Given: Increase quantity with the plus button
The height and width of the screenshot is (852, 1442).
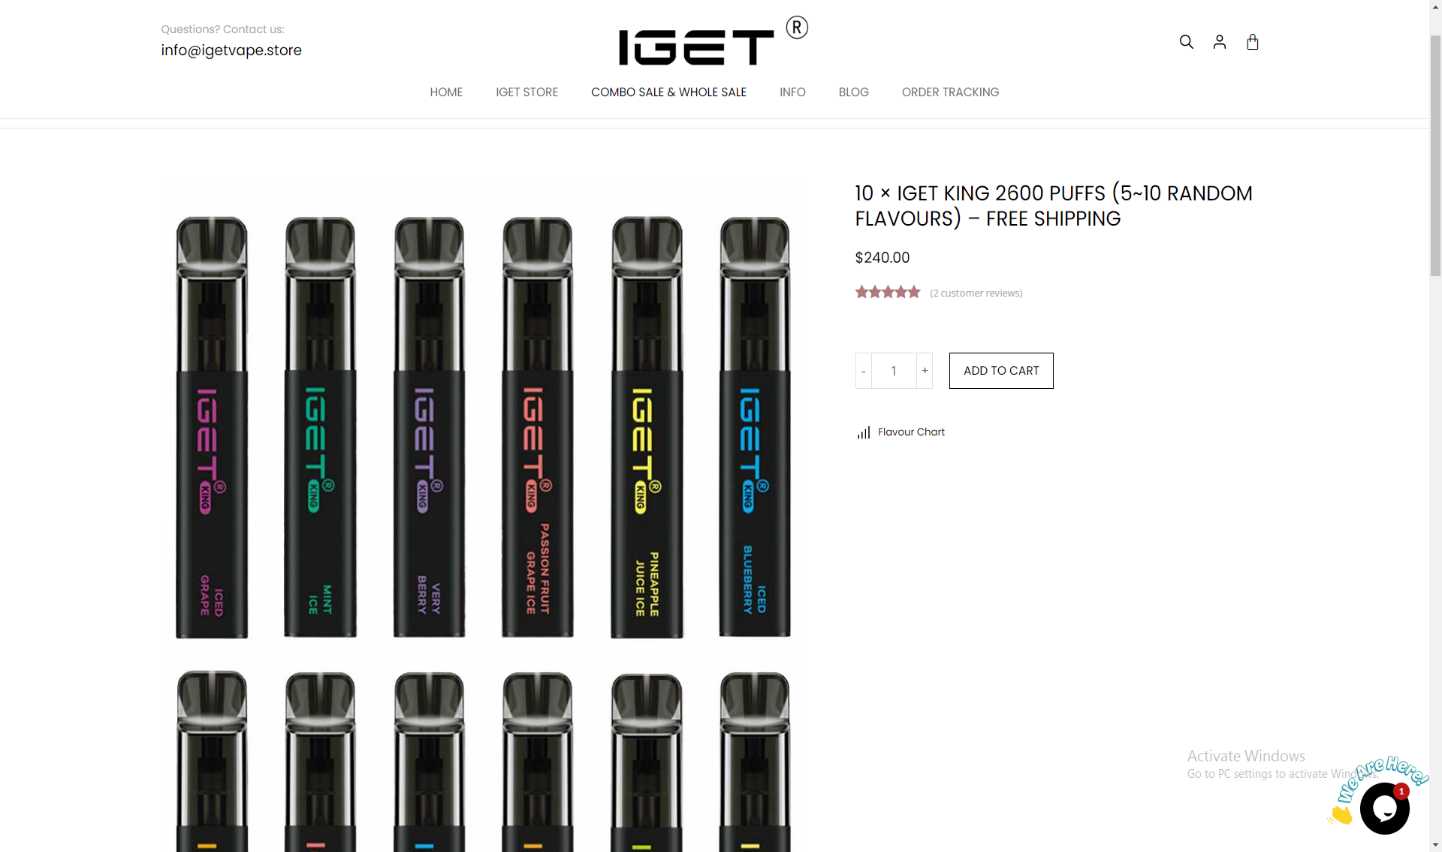Looking at the screenshot, I should click(x=925, y=371).
